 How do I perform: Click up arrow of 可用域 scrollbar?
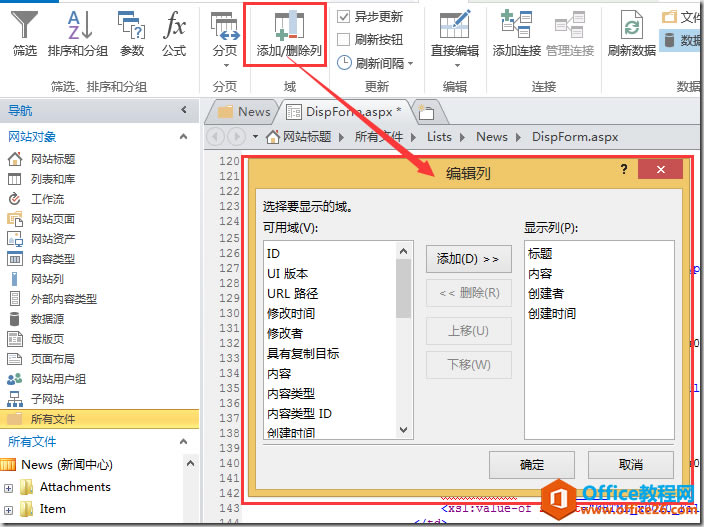[x=403, y=251]
